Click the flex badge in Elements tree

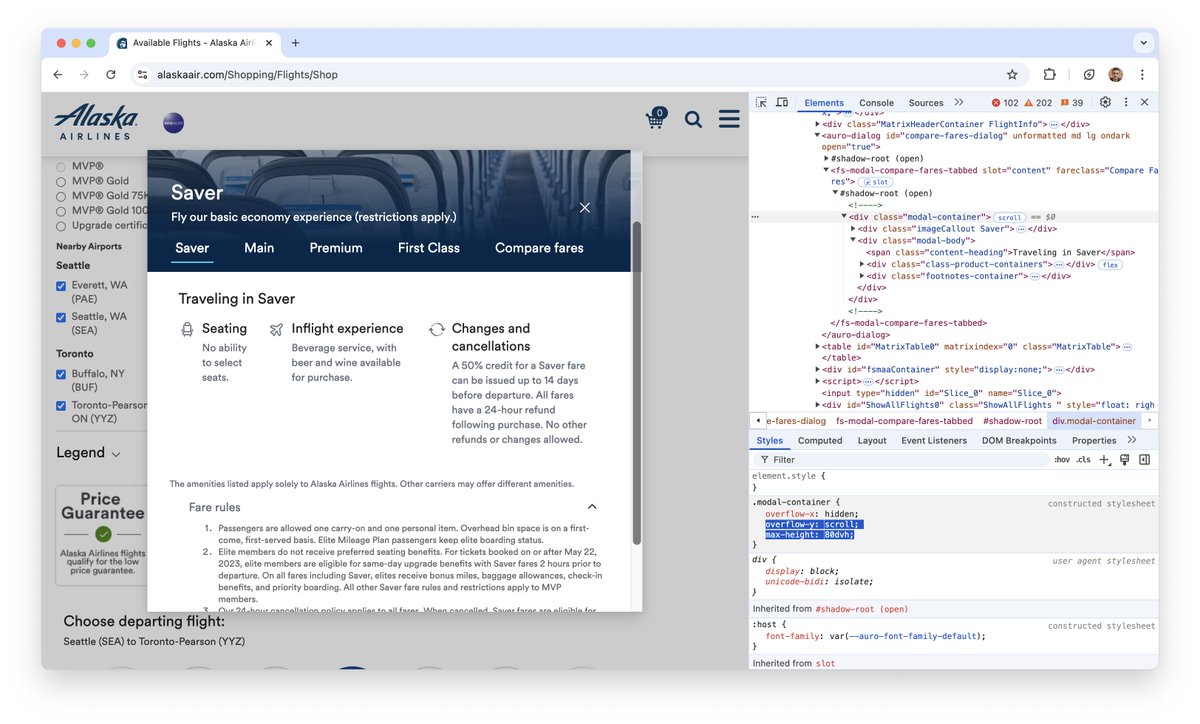1111,265
